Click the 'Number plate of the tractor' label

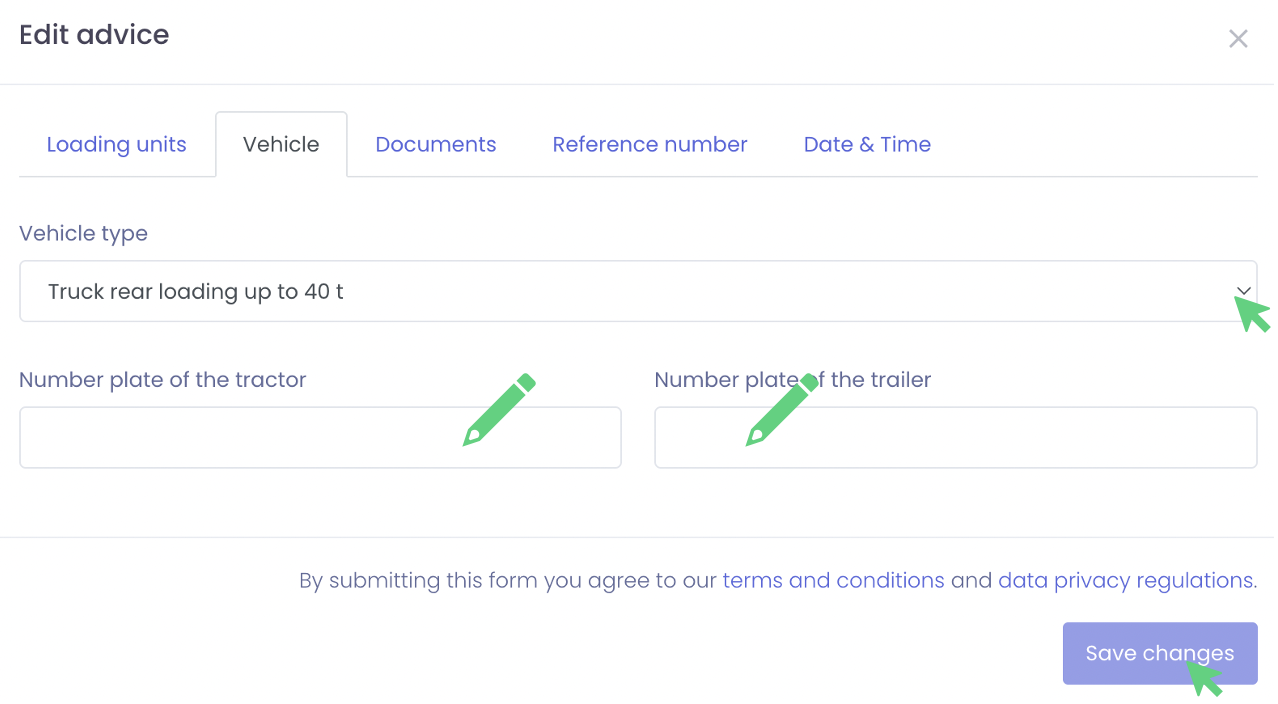coord(162,380)
